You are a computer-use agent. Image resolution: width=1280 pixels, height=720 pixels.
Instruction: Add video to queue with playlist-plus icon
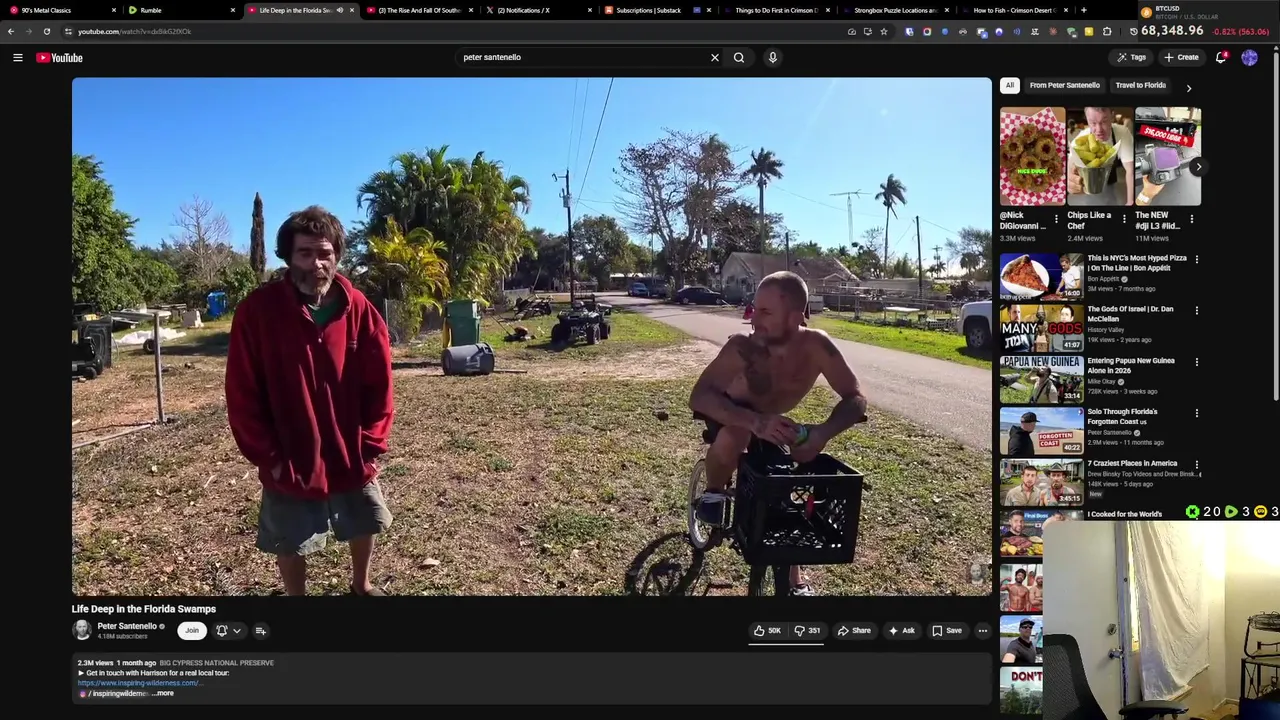click(260, 631)
